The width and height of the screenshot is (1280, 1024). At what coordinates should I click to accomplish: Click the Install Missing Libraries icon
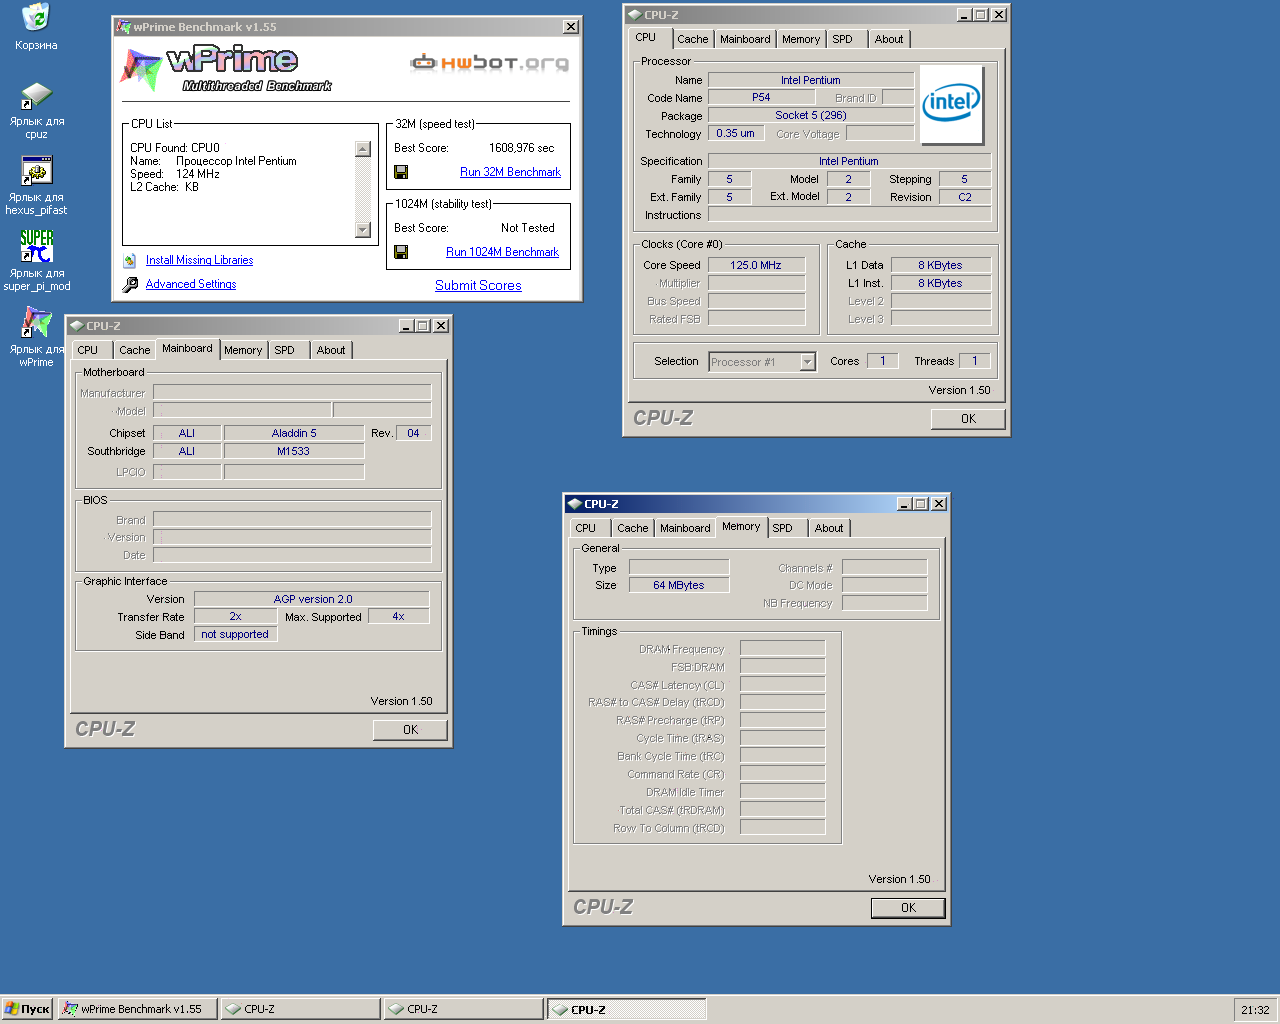click(x=130, y=260)
